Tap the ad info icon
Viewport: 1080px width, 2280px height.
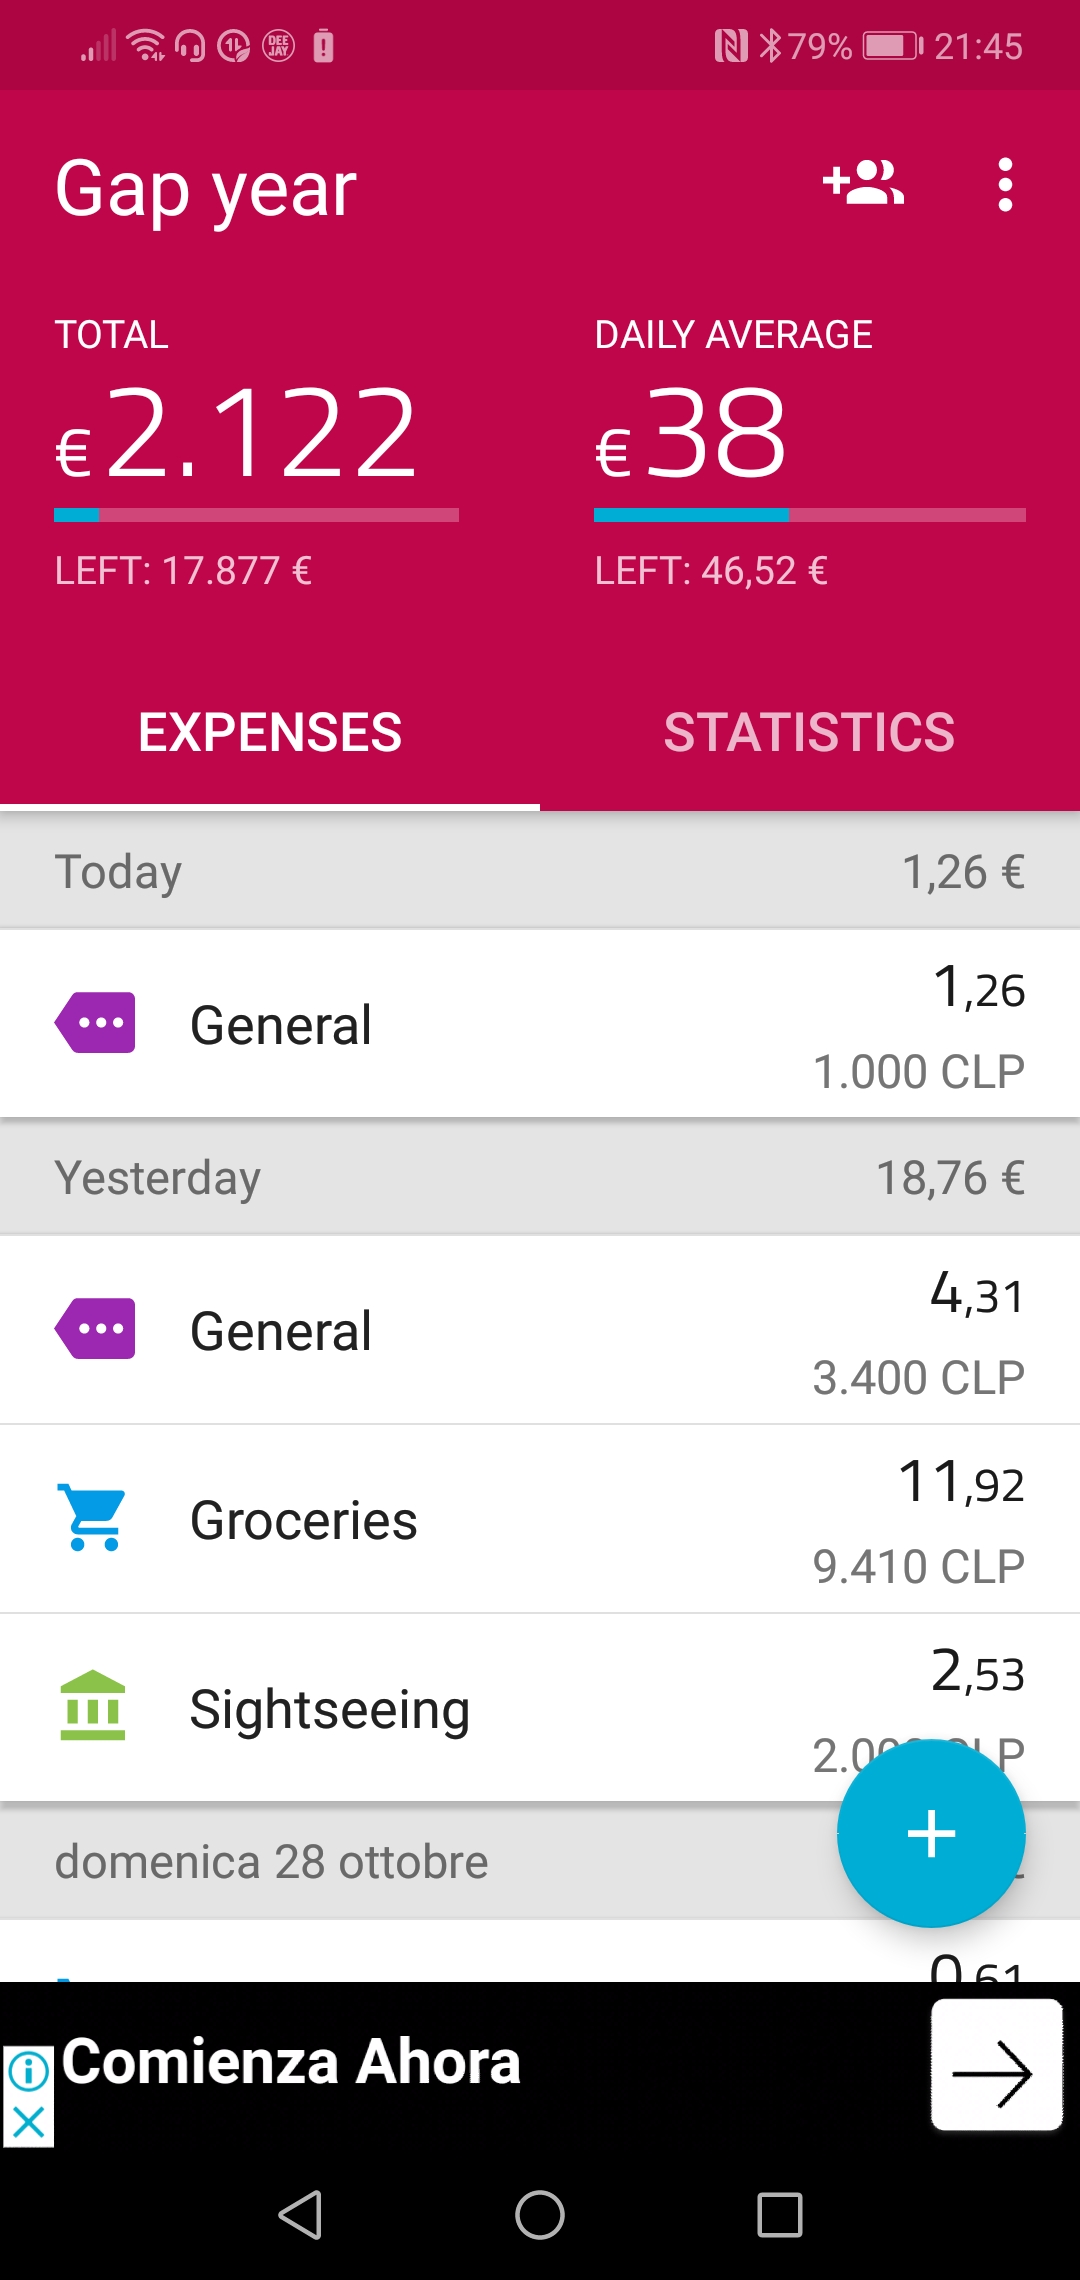tap(28, 2070)
